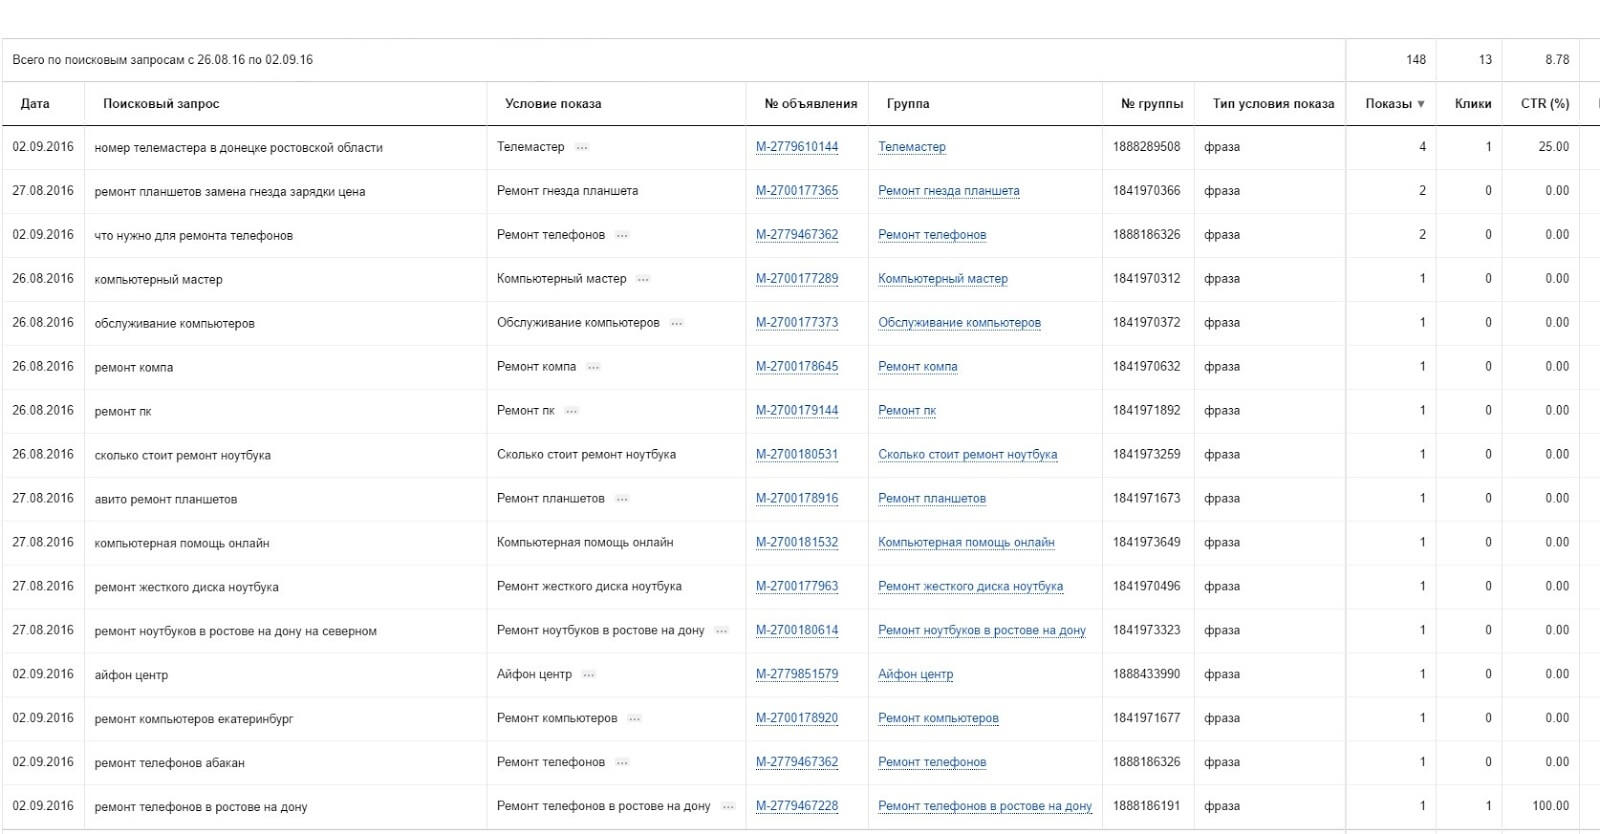The width and height of the screenshot is (1600, 834).
Task: Click the Поисковый запрос column header
Action: coord(161,104)
